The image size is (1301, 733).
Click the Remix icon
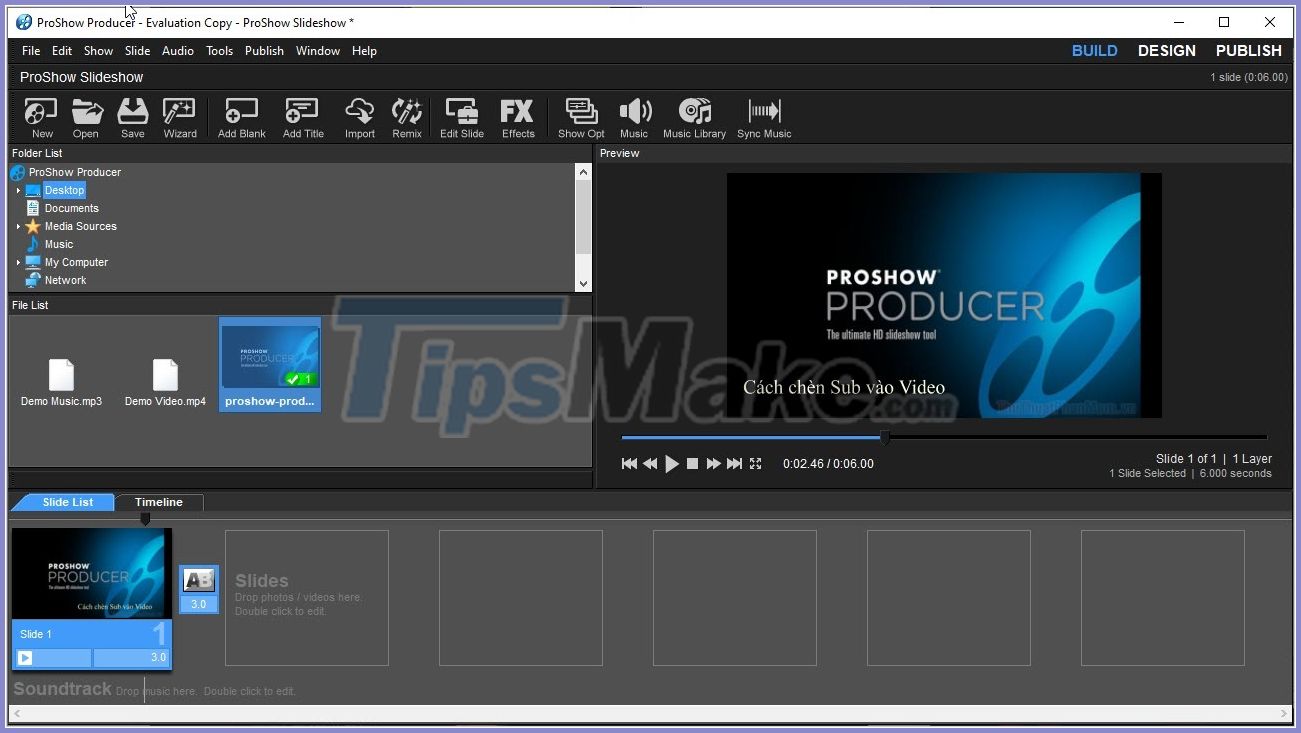pyautogui.click(x=406, y=117)
